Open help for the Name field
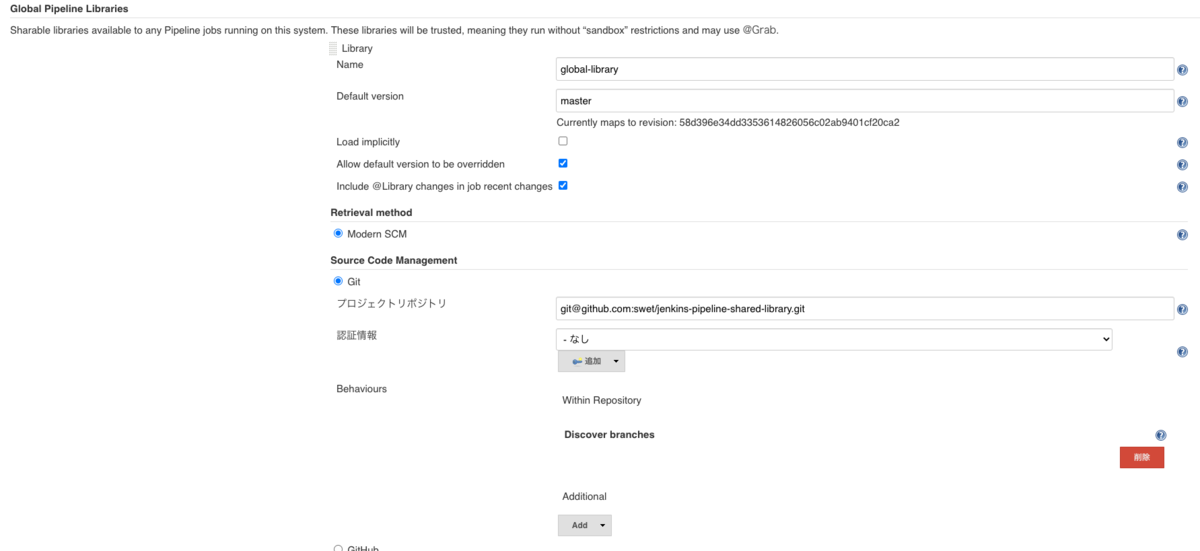This screenshot has width=1200, height=551. click(1182, 70)
